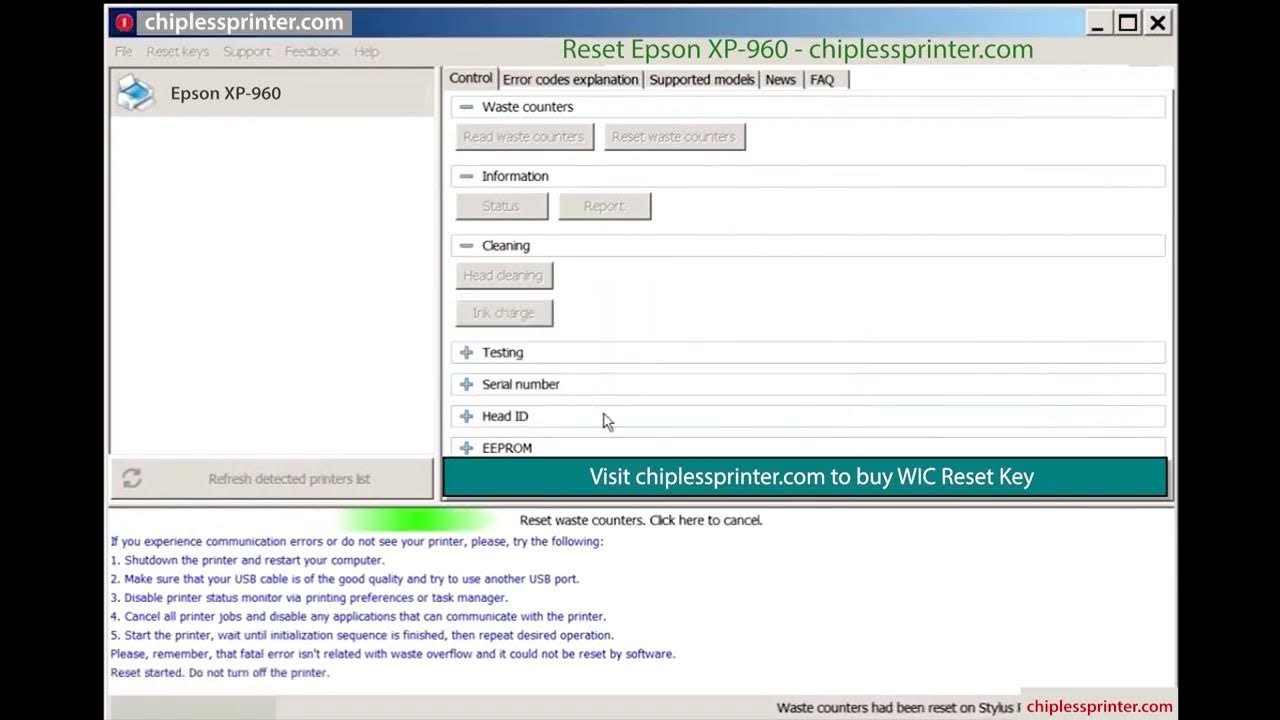Screen dimensions: 1280x720
Task: Click 'Cancel all printer jobs' log line
Action: coord(358,617)
